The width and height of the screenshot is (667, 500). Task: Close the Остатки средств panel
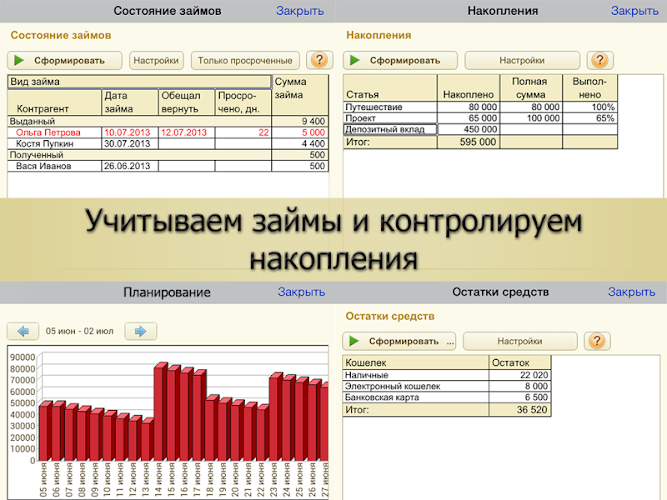tap(632, 293)
